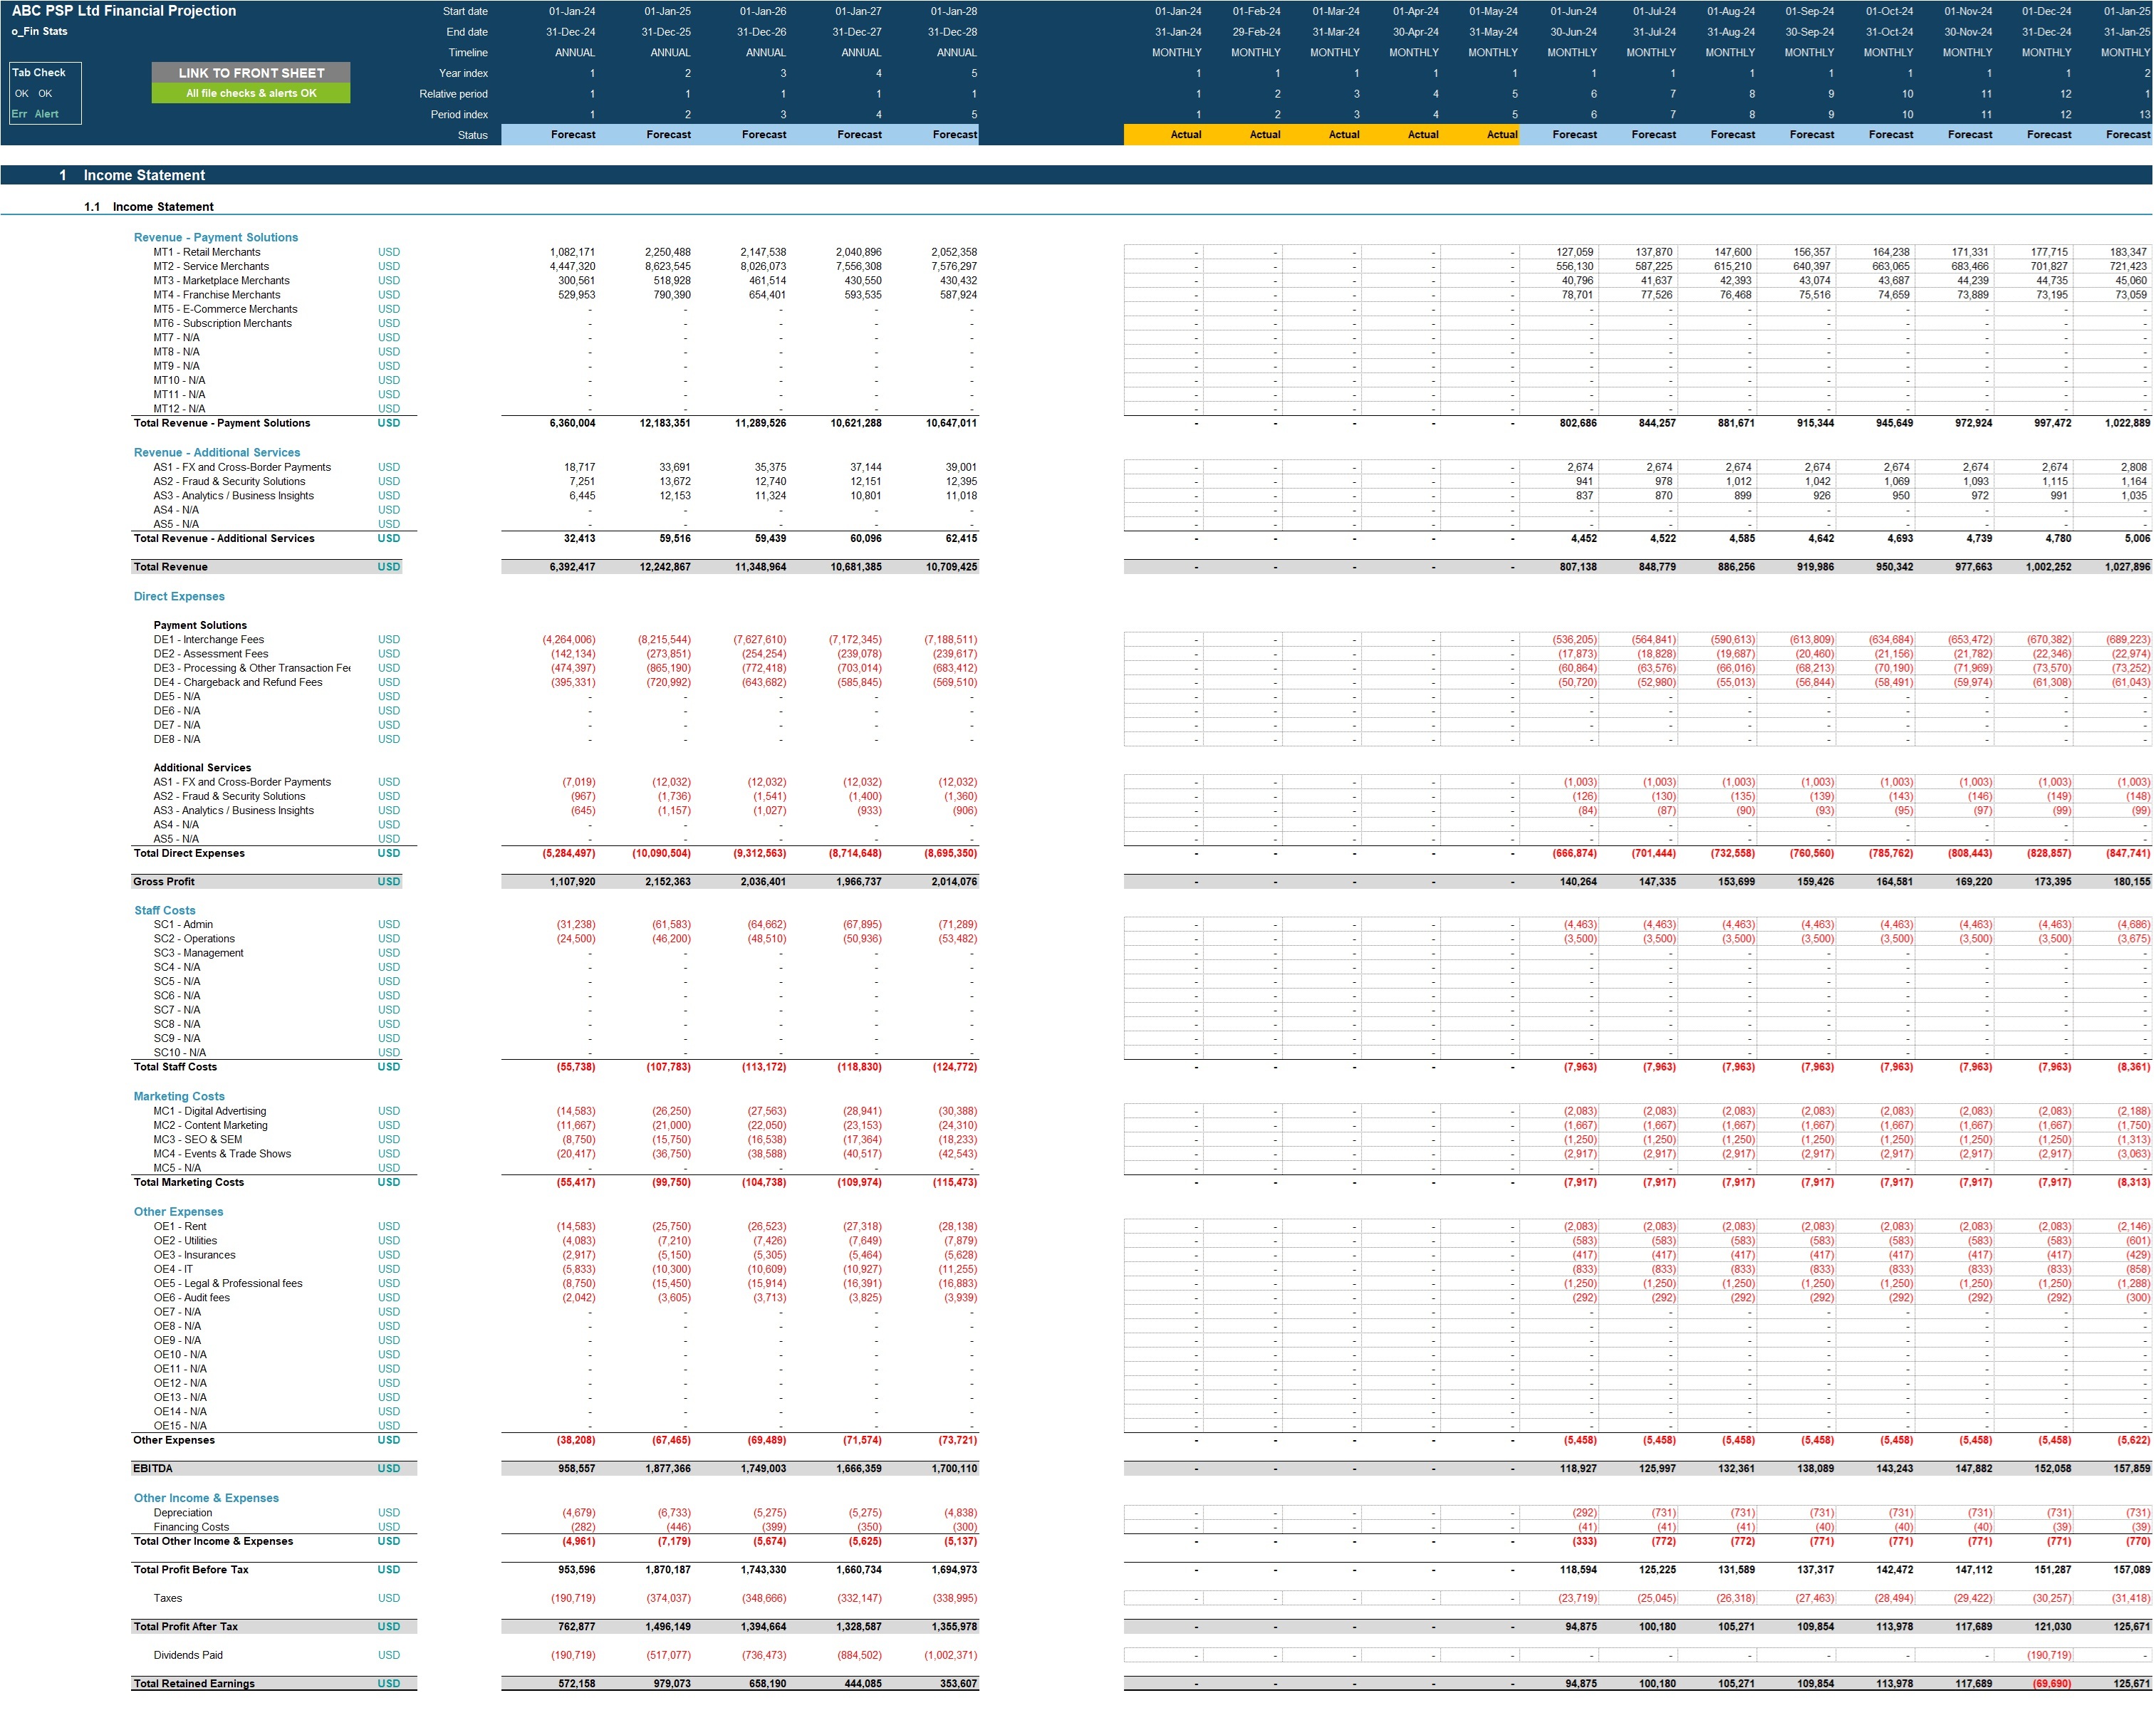Select the SC1 - Admin row label
The width and height of the screenshot is (2156, 1725).
(x=183, y=925)
